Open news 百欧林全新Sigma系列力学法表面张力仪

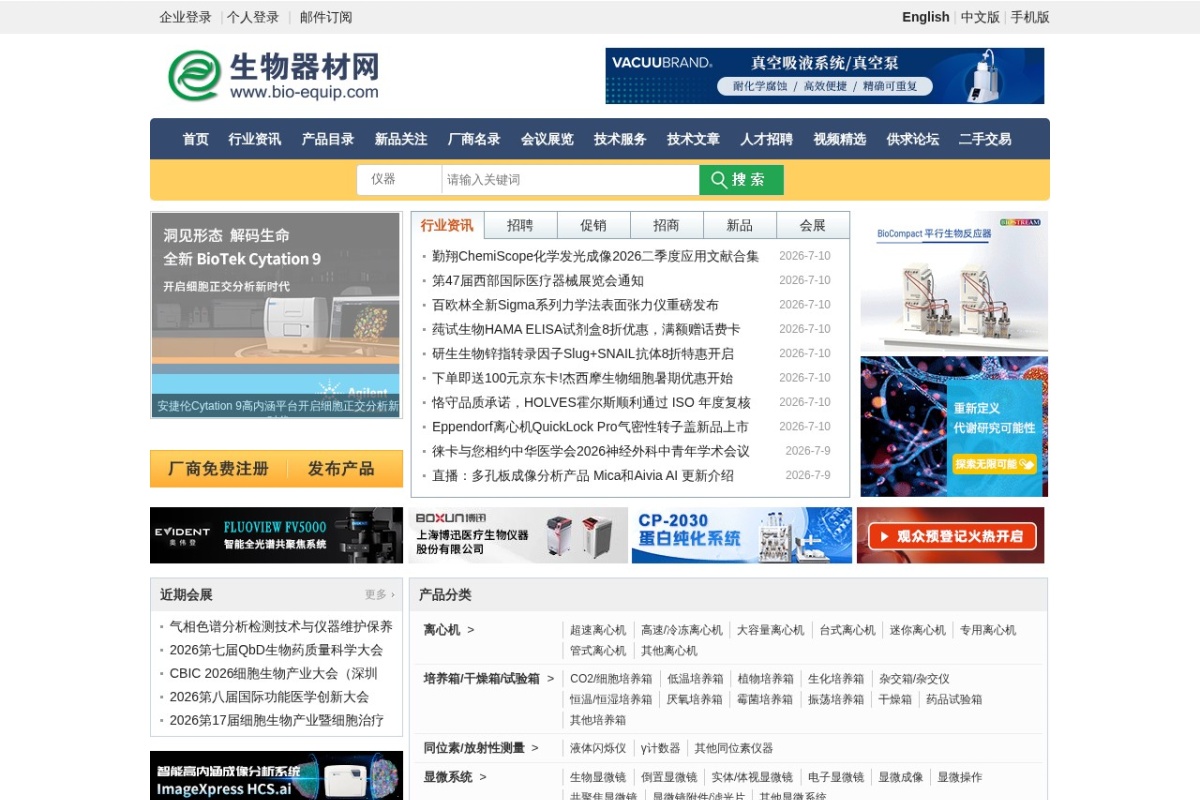[x=575, y=305]
